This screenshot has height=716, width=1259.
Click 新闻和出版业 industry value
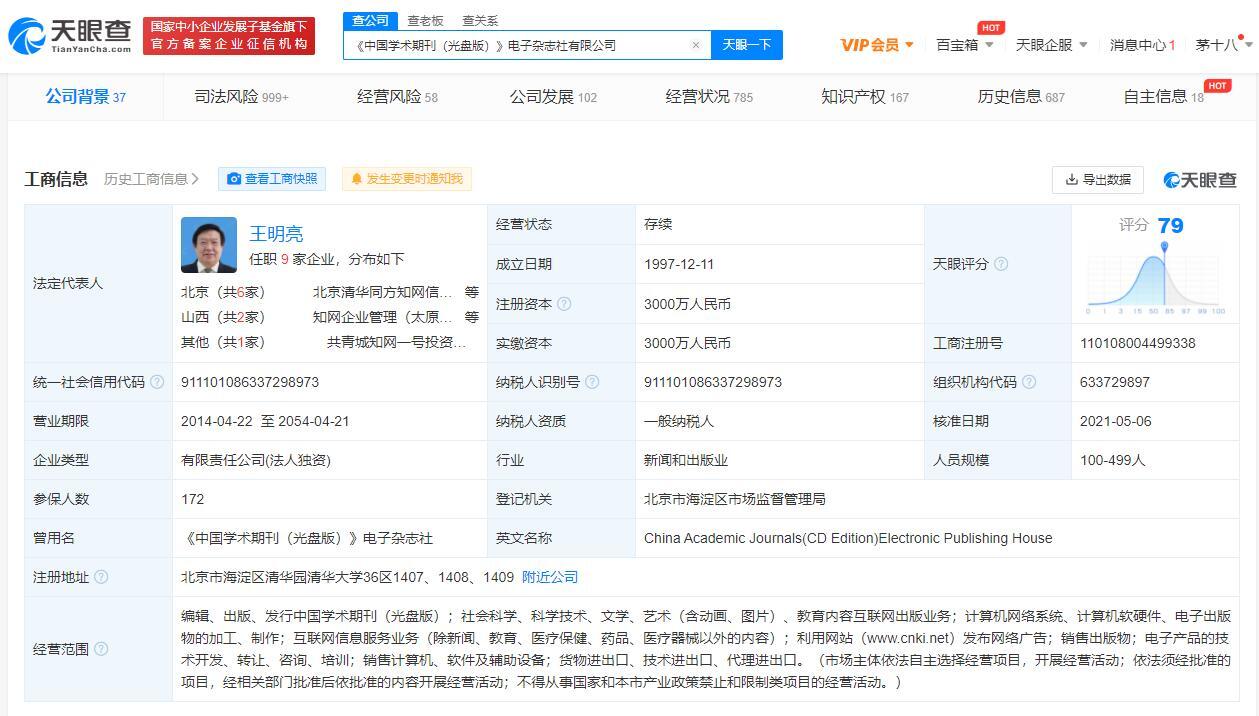pyautogui.click(x=686, y=460)
